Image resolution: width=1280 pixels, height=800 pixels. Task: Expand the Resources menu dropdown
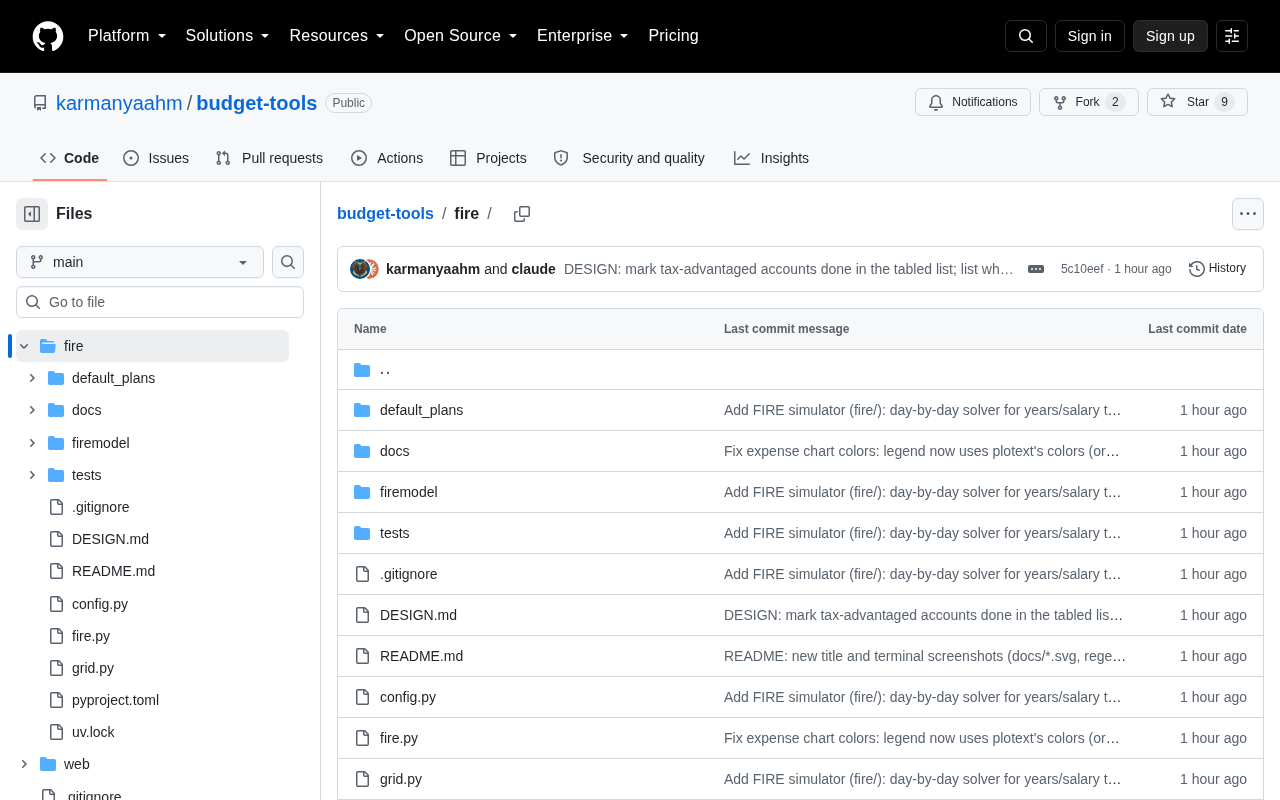click(337, 36)
